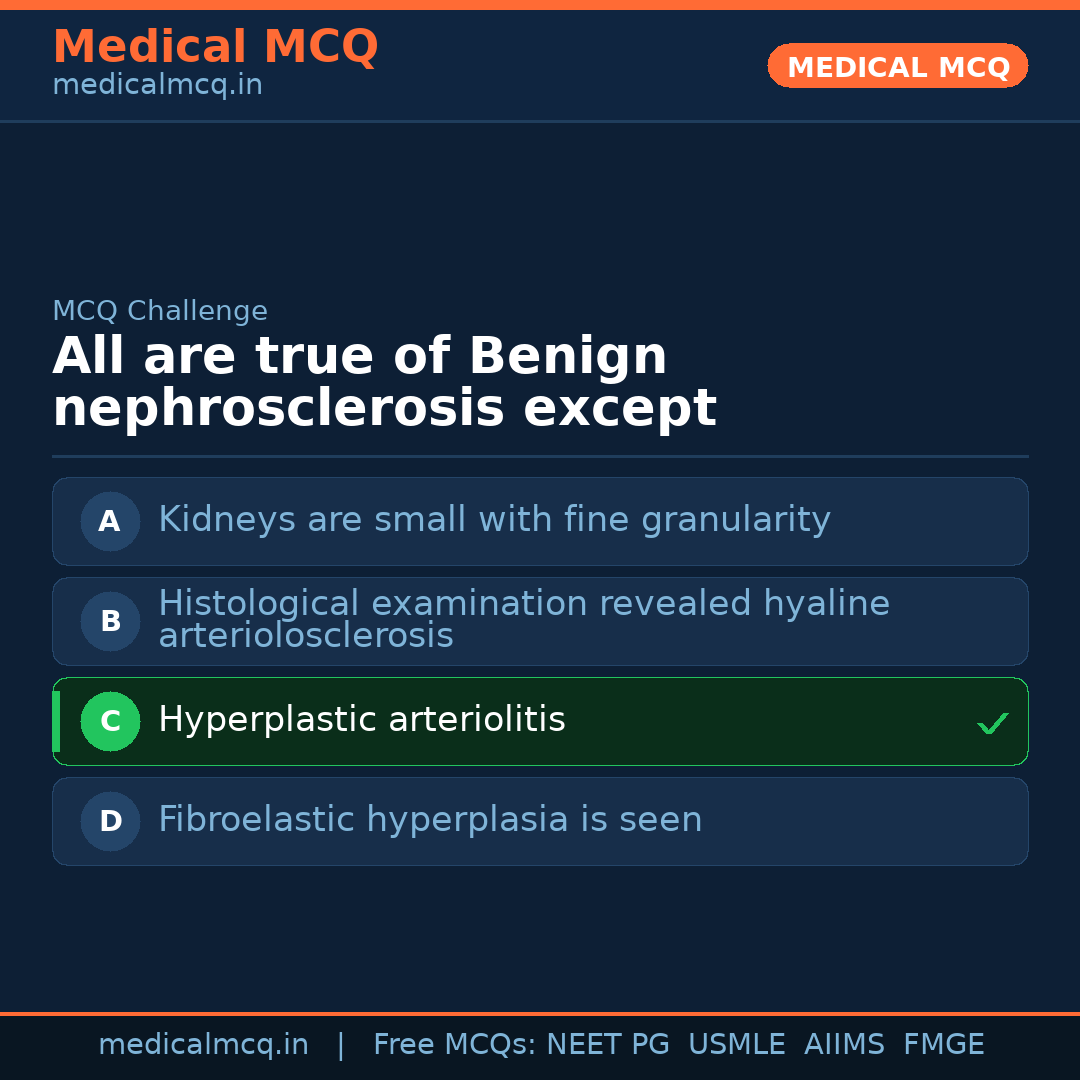Select the 'Hyperplastic arteriolitis' answer

pyautogui.click(x=362, y=720)
